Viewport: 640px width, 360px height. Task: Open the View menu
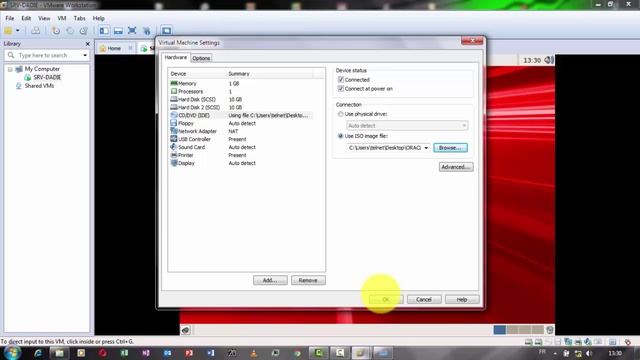[x=44, y=18]
